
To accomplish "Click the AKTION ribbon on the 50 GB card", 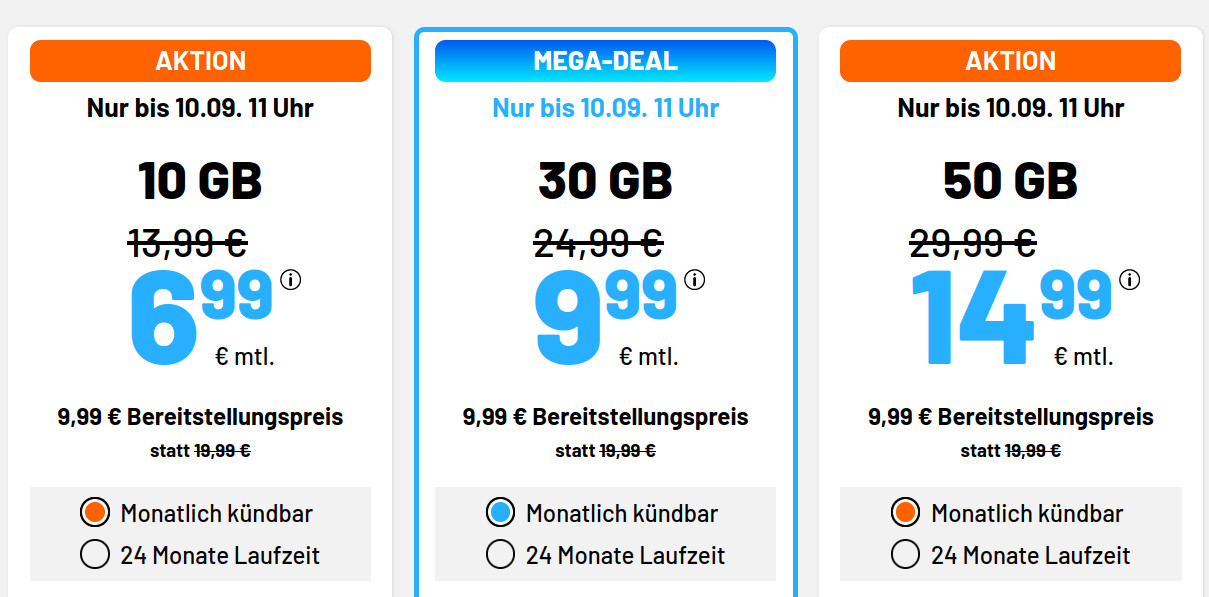I will pyautogui.click(x=1009, y=60).
